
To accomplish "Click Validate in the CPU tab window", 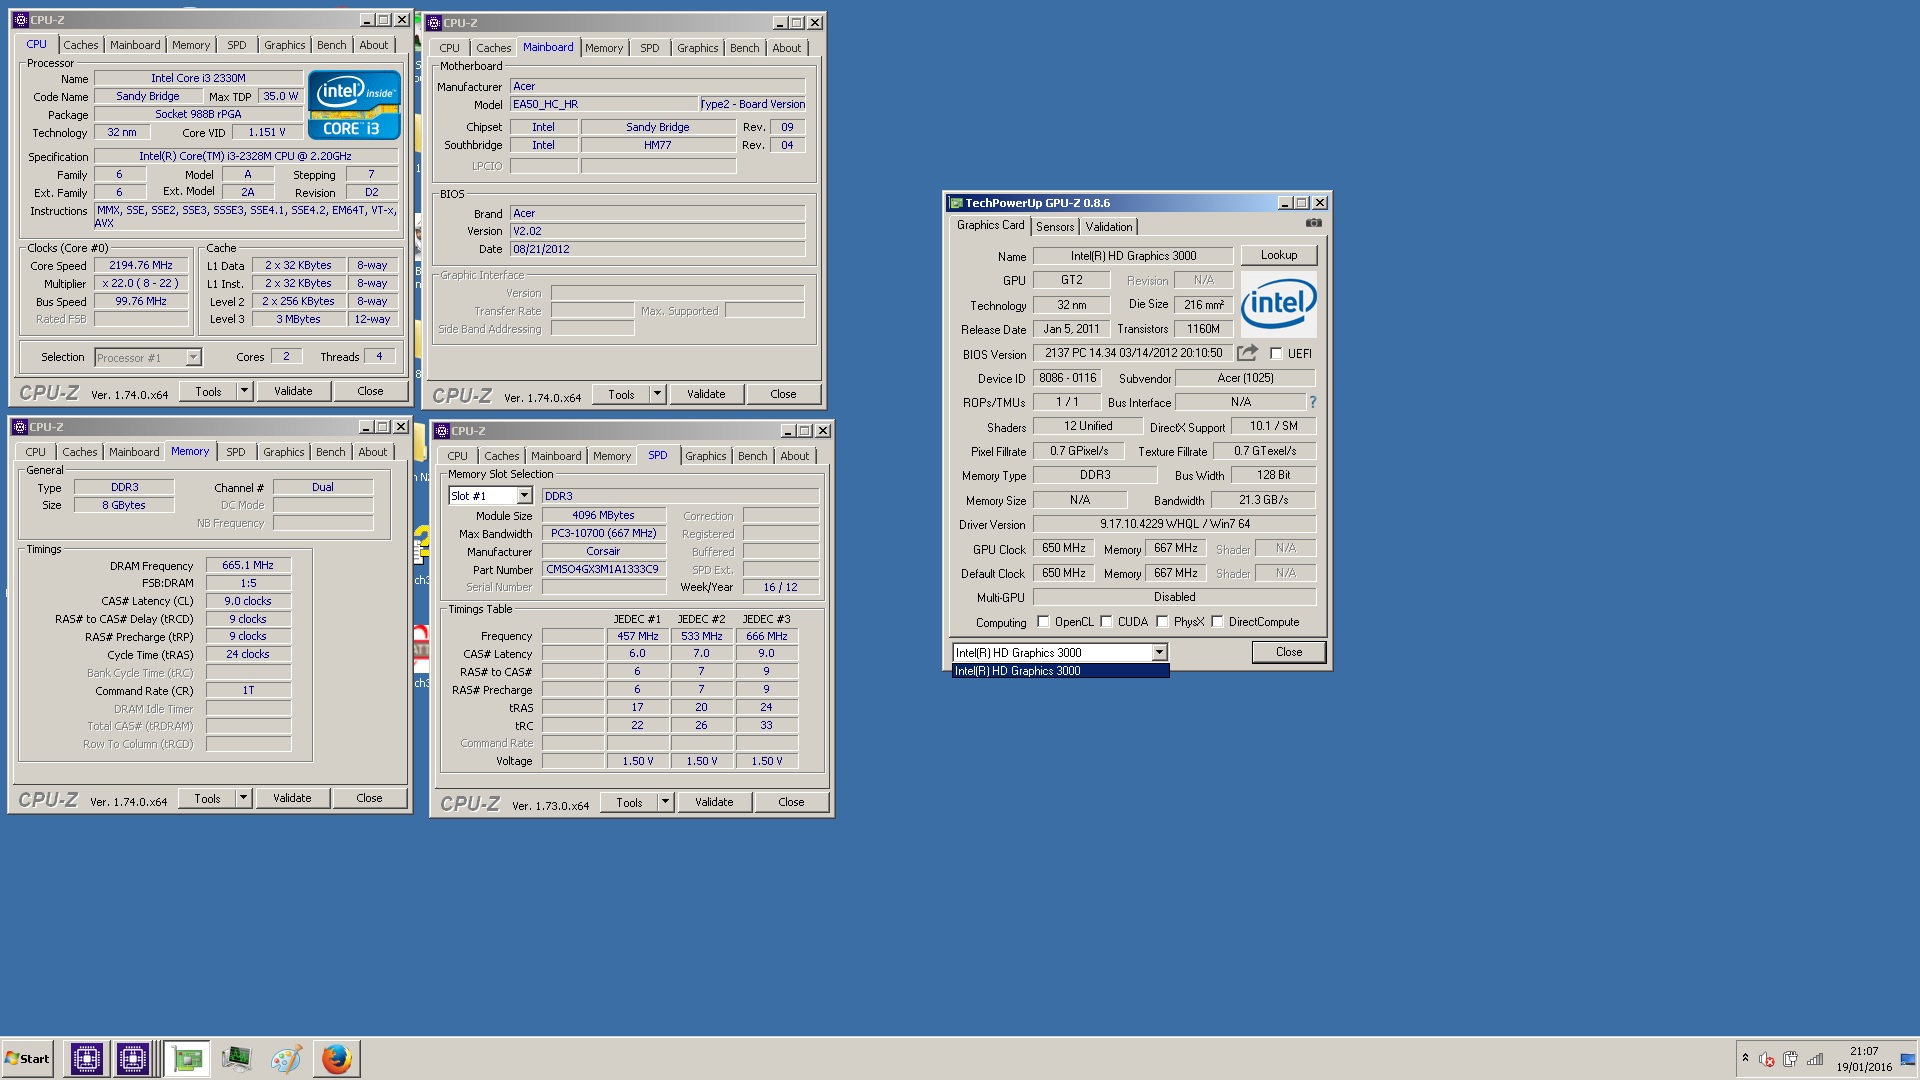I will click(293, 391).
